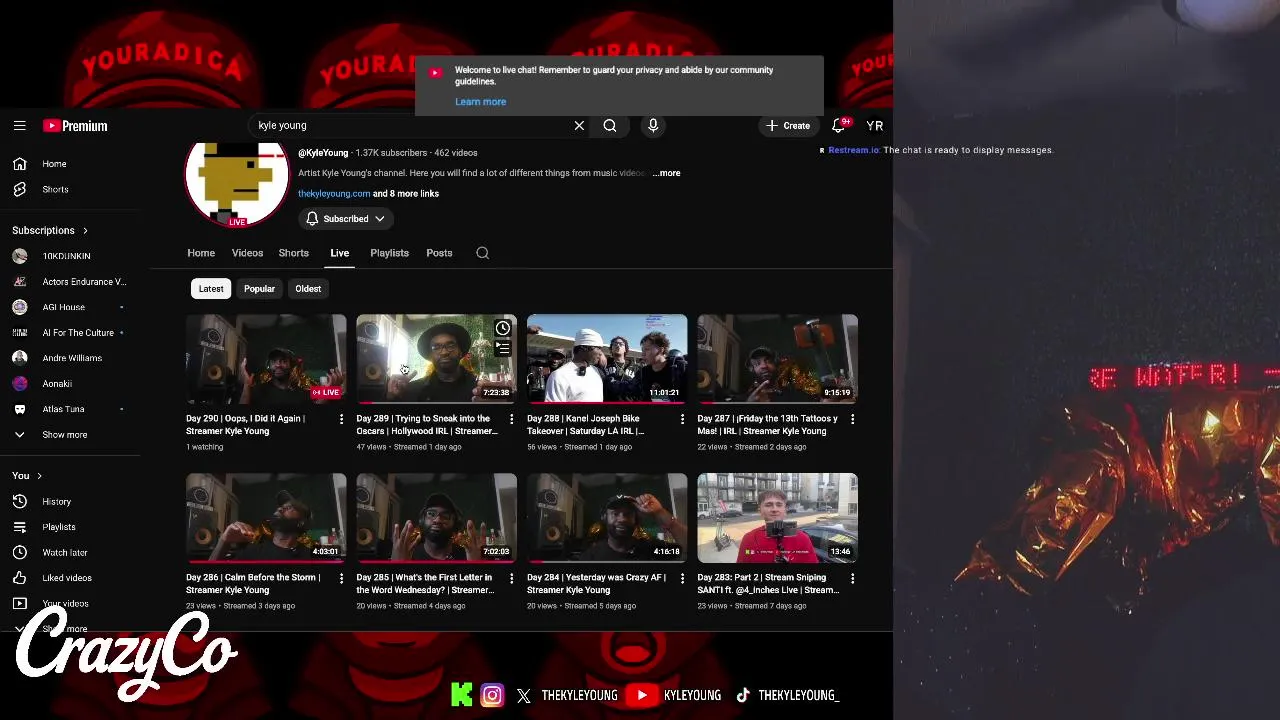Open more options for Day 289 video
This screenshot has width=1280, height=720.
512,419
